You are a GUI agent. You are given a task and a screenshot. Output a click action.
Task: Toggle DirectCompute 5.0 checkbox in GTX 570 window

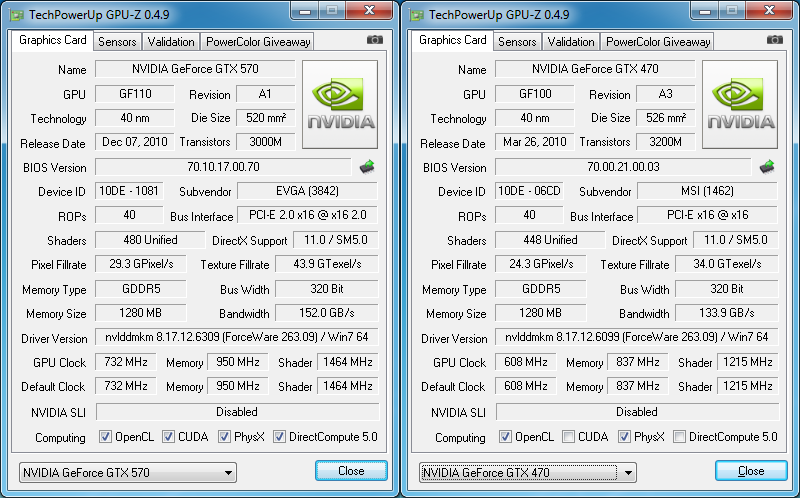[279, 437]
